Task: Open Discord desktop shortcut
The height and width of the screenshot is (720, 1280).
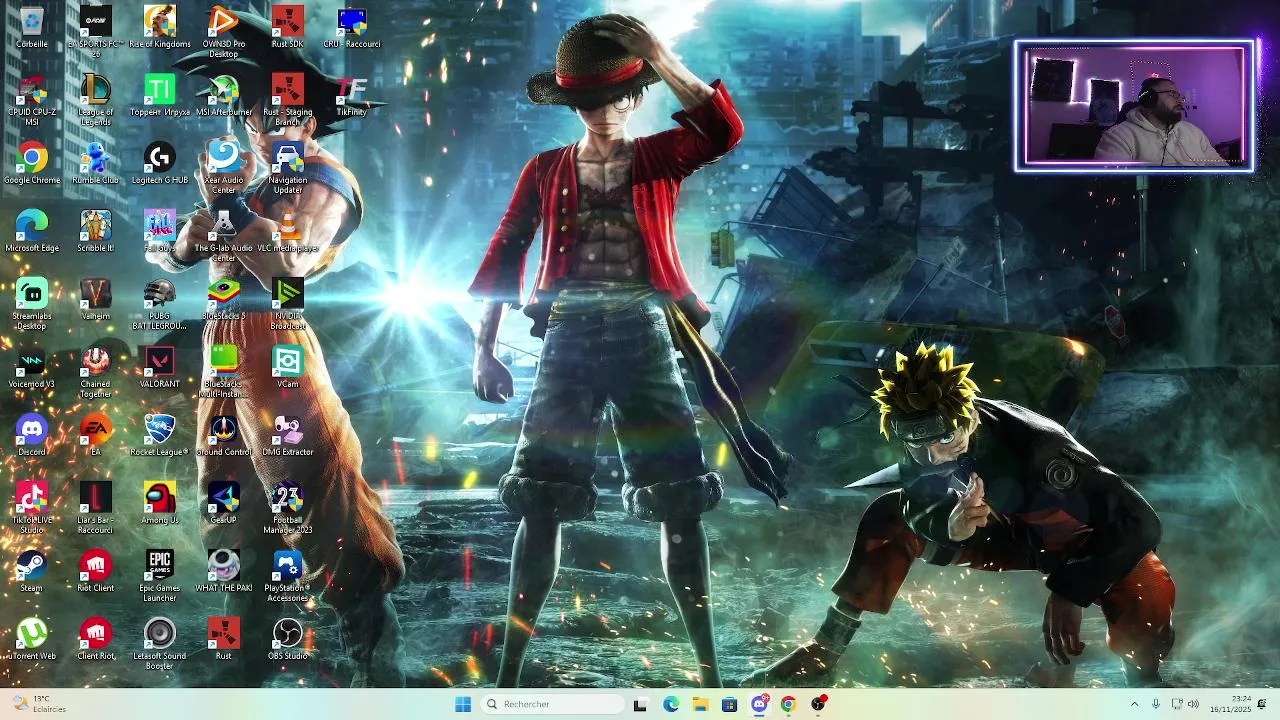Action: 32,435
